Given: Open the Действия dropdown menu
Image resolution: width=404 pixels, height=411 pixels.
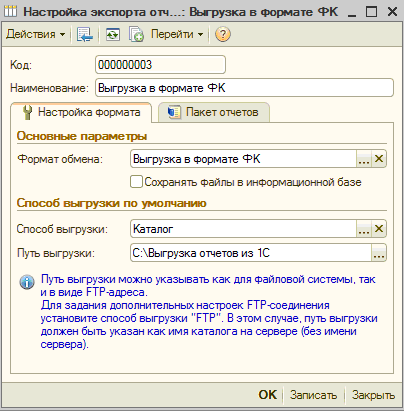Looking at the screenshot, I should (35, 34).
